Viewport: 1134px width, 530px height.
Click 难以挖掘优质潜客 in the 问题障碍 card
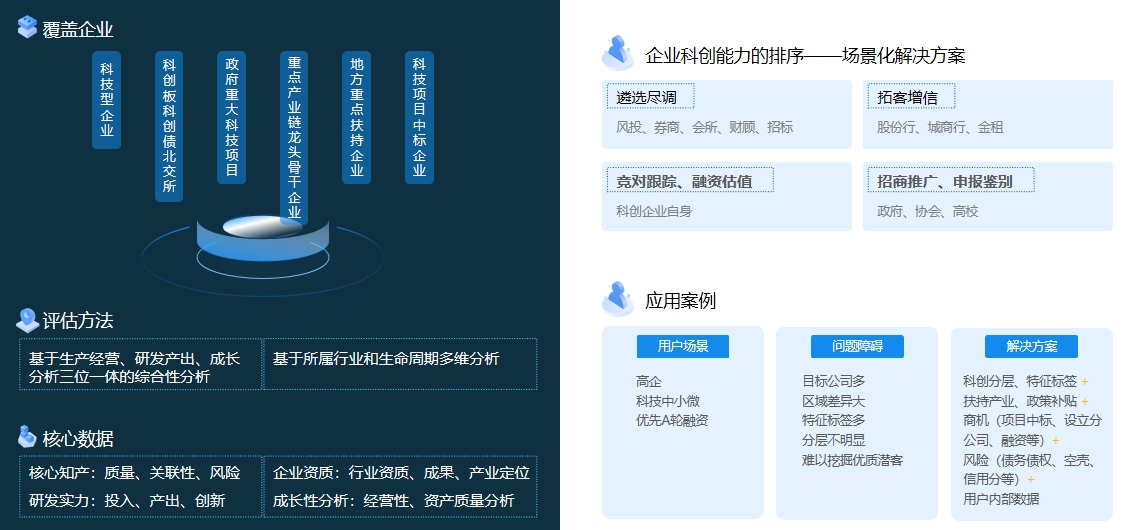tap(853, 460)
